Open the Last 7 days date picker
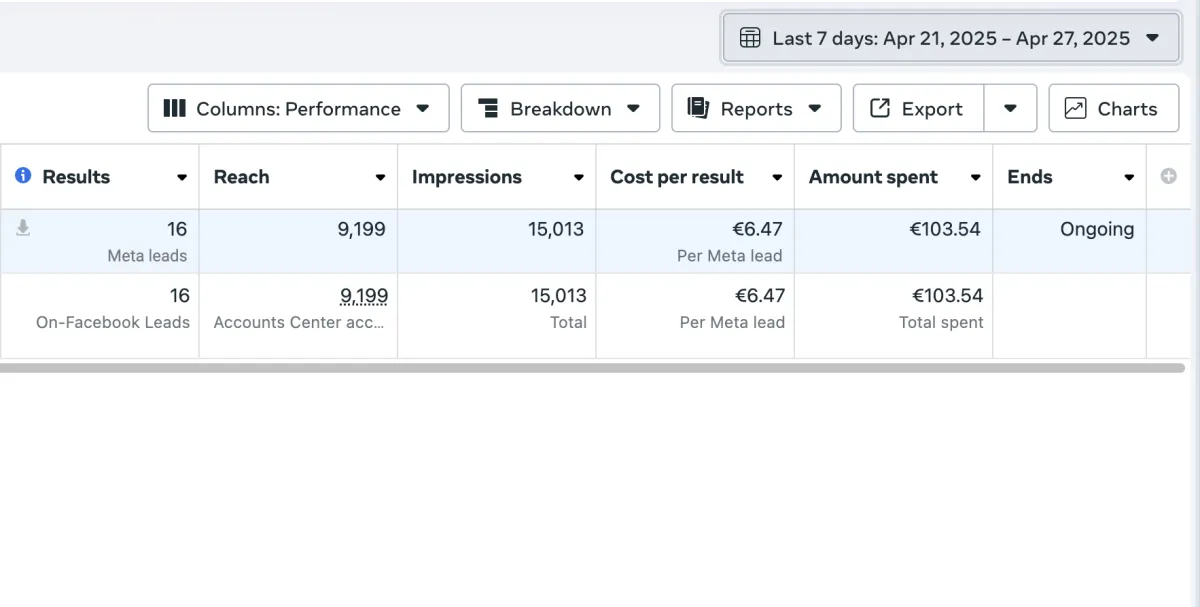The image size is (1200, 607). [x=950, y=38]
